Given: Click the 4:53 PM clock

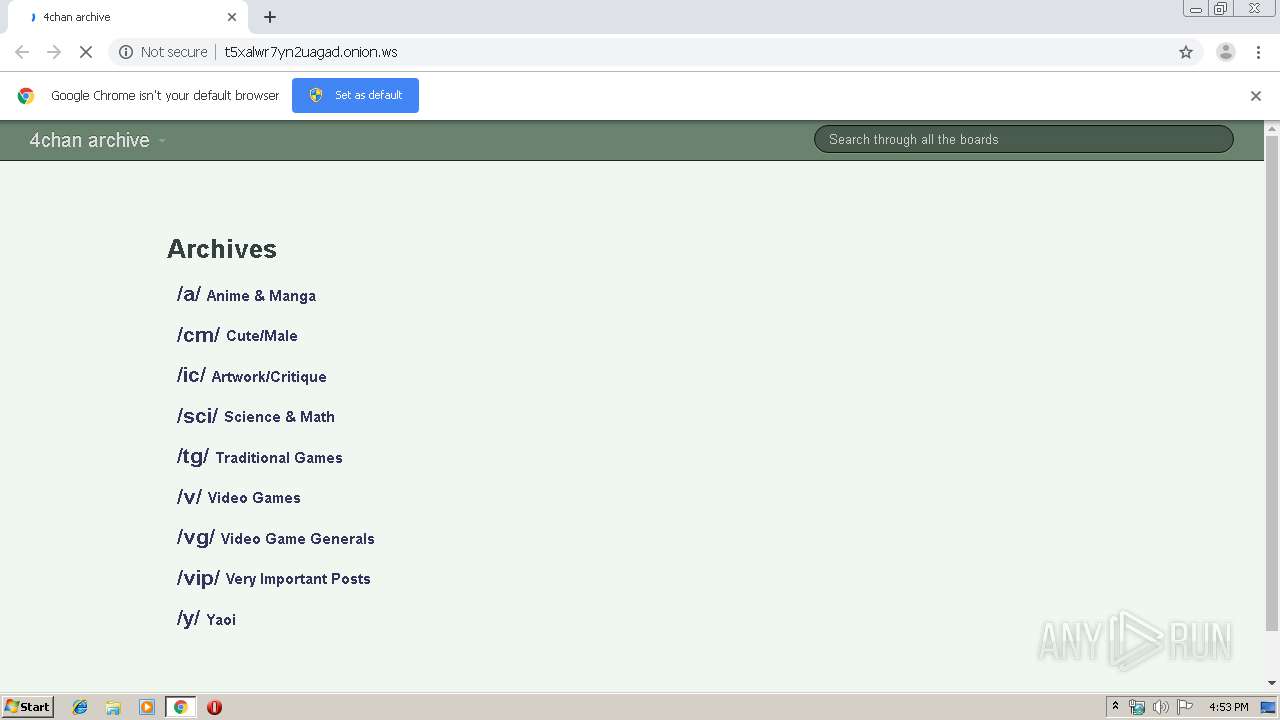Looking at the screenshot, I should (x=1228, y=707).
